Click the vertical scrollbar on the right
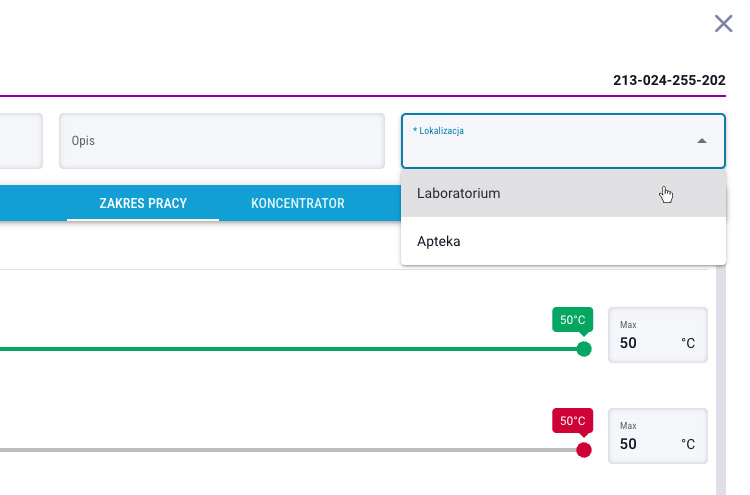The image size is (750, 495). 721,380
